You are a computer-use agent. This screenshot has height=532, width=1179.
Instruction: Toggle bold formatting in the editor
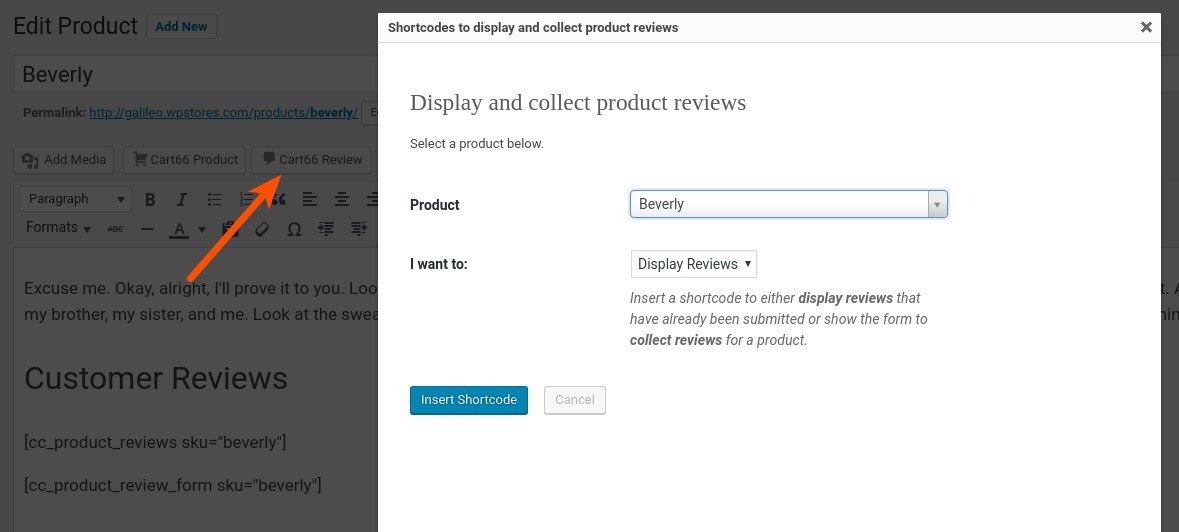(150, 199)
